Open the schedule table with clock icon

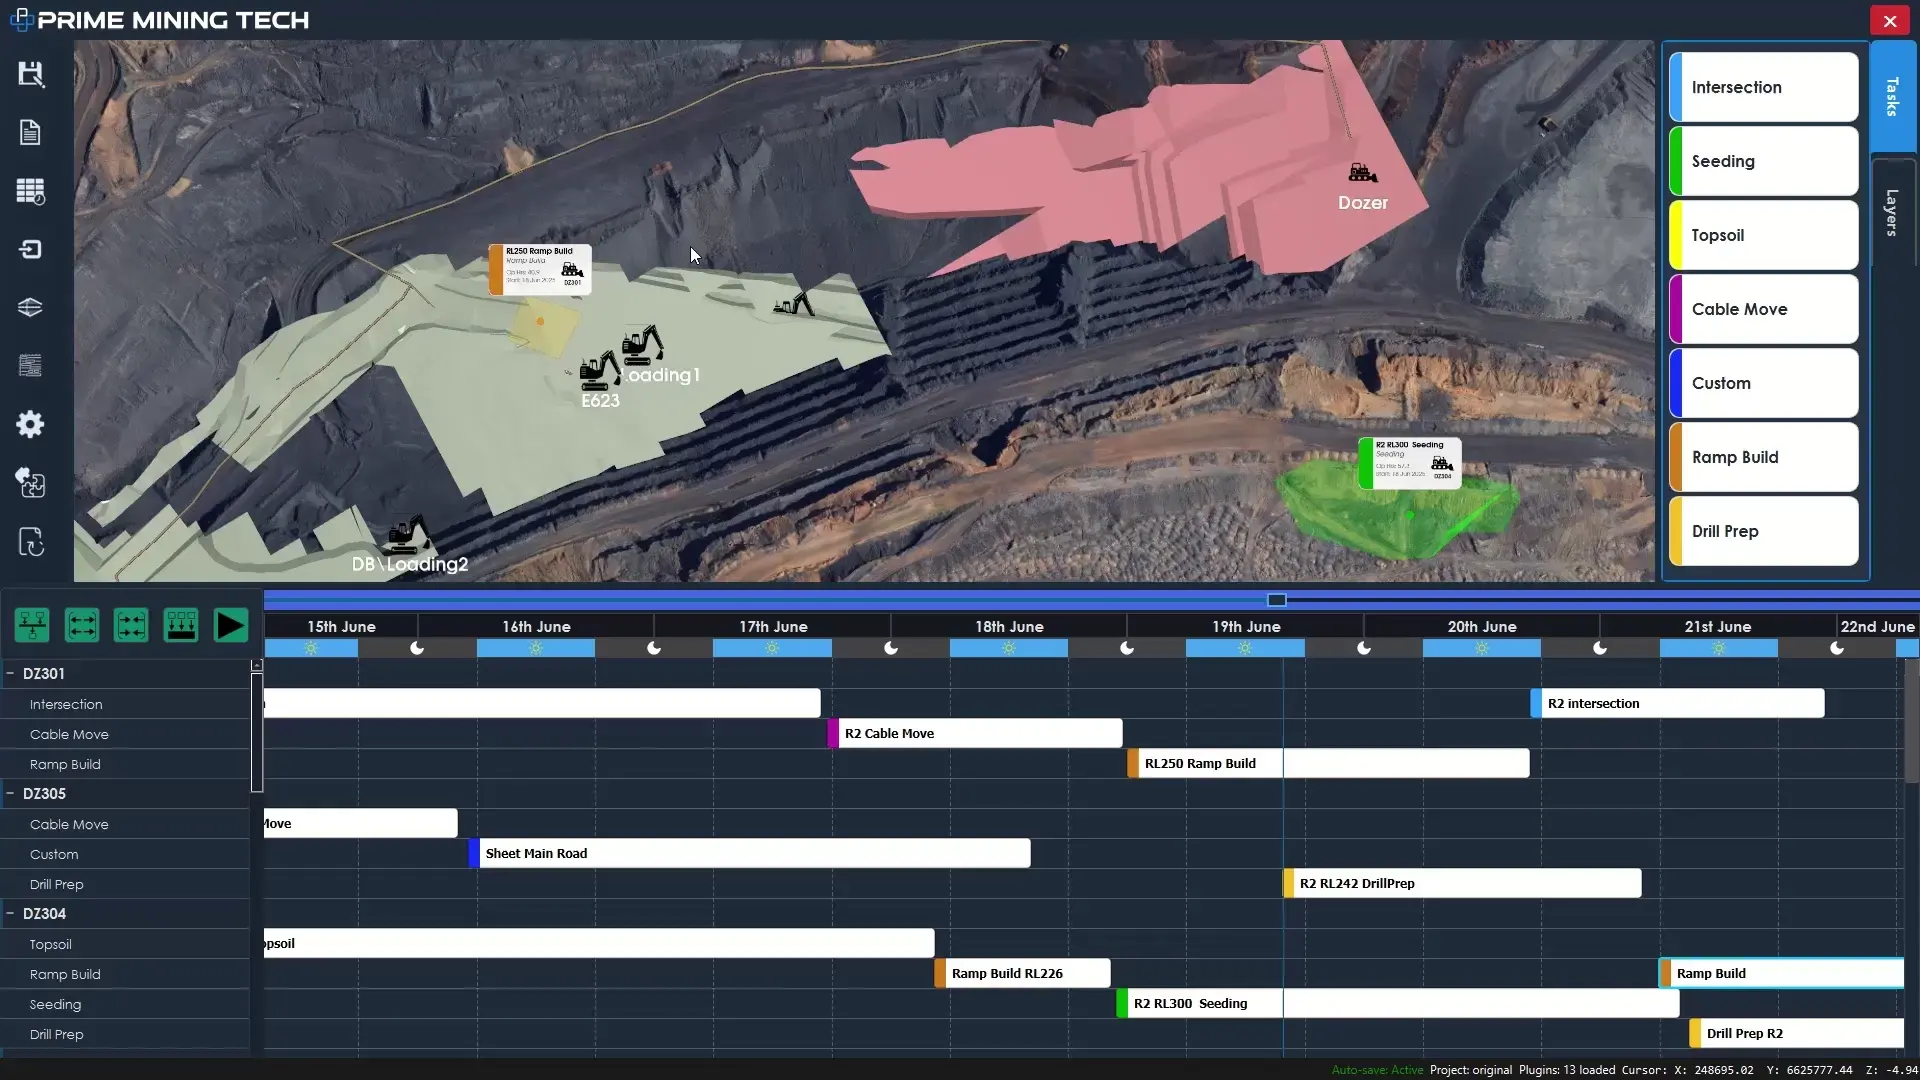[x=31, y=191]
